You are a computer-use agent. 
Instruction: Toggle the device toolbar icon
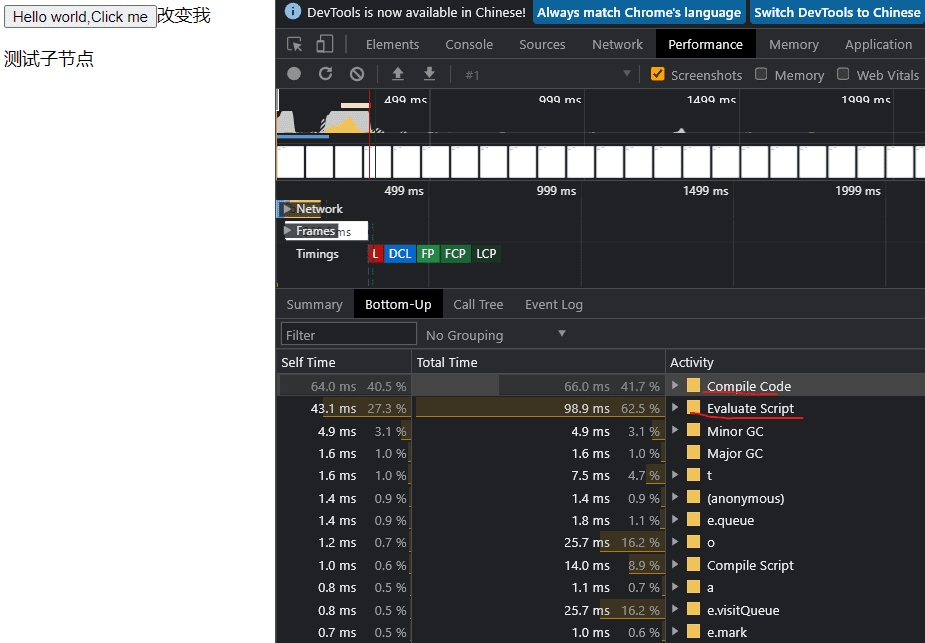(324, 45)
